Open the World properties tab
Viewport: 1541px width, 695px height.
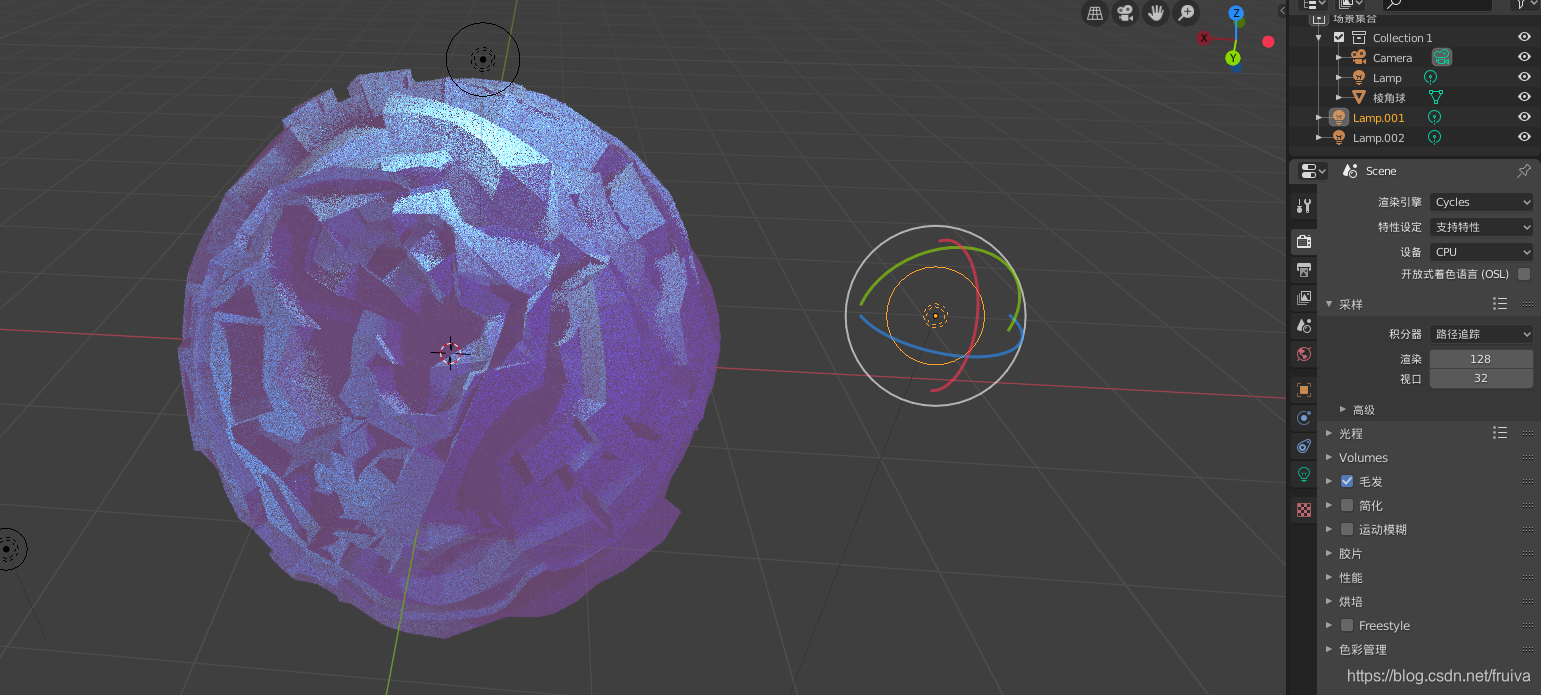tap(1304, 353)
